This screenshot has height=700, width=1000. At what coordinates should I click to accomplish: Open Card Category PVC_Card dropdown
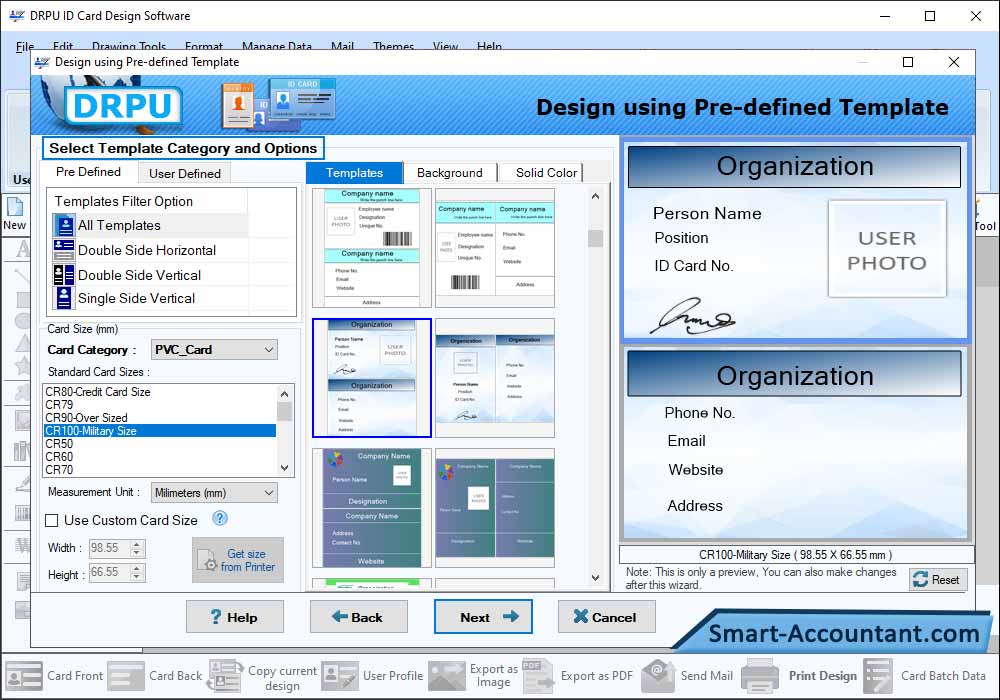[x=214, y=349]
